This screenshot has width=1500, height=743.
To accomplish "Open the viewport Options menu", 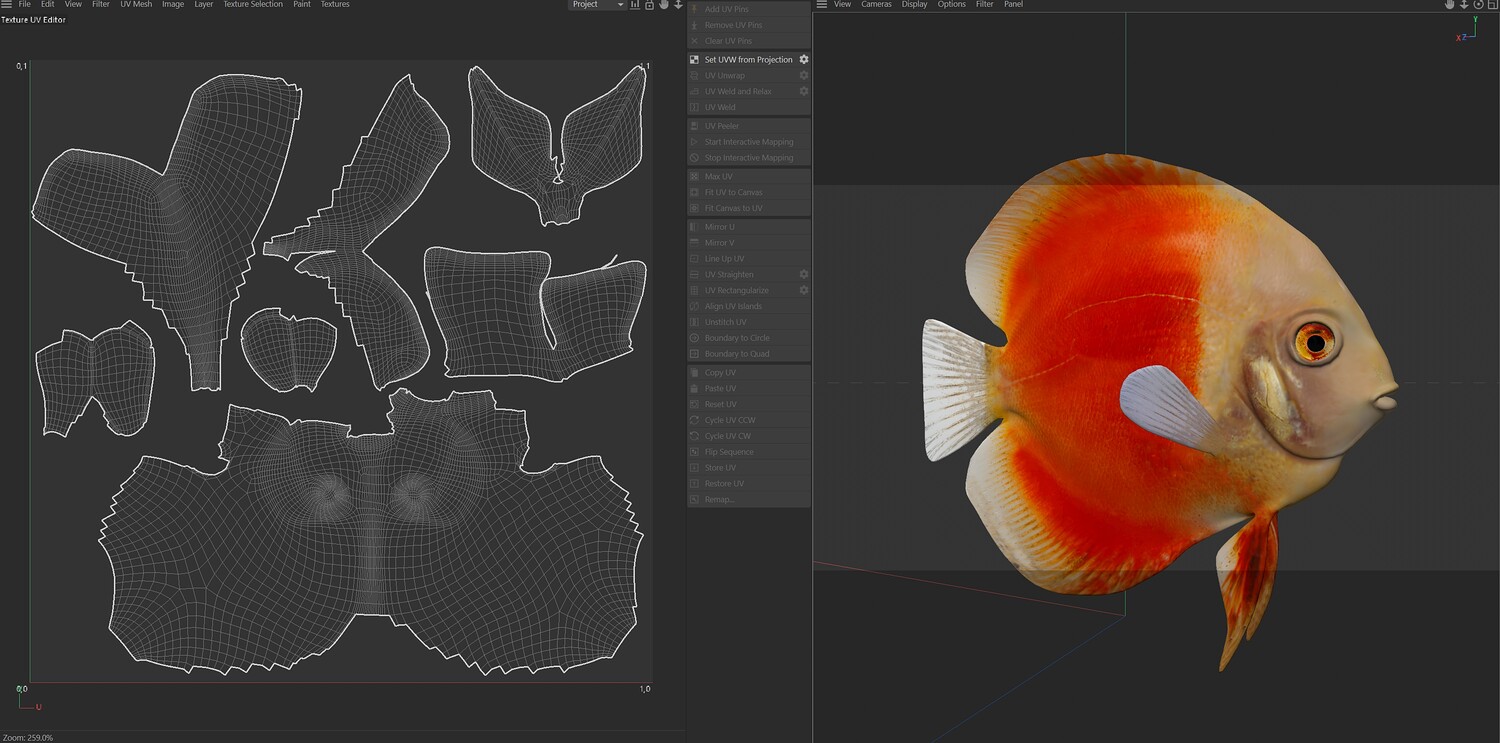I will click(x=951, y=4).
